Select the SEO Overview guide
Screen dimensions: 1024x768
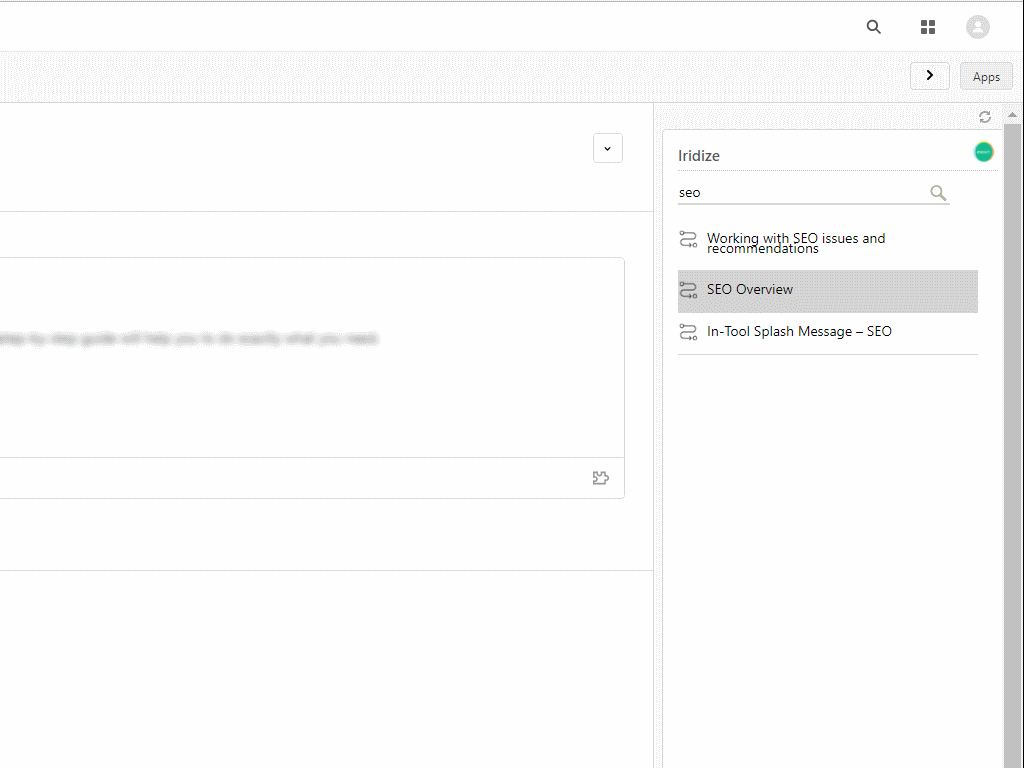point(750,290)
